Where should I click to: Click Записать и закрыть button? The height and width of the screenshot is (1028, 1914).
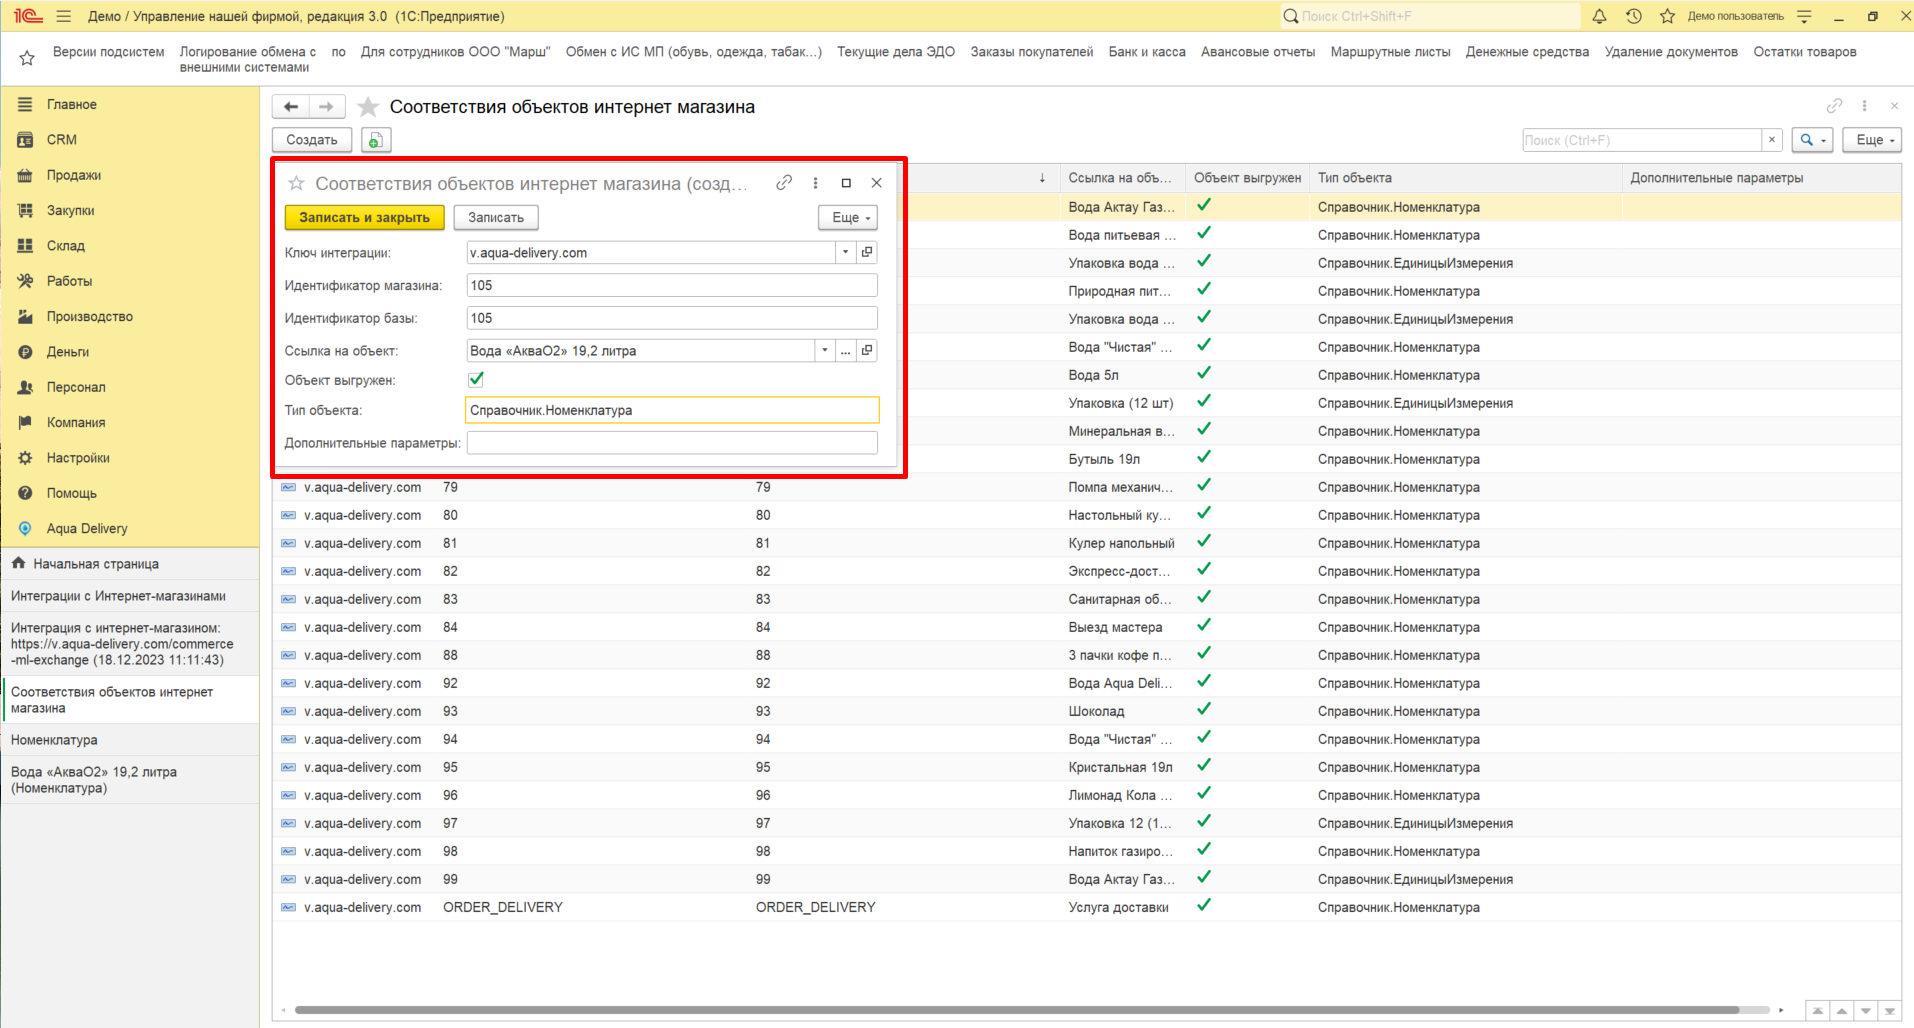coord(364,217)
